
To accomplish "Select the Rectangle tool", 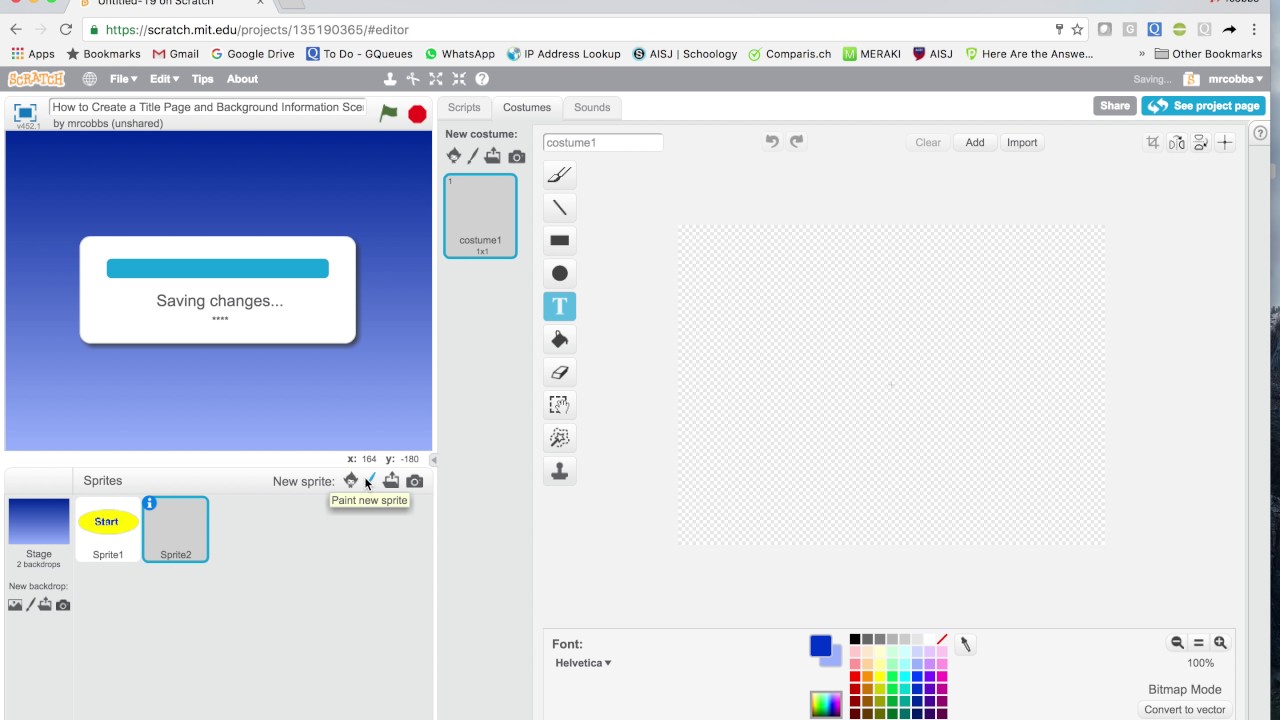I will pos(560,241).
